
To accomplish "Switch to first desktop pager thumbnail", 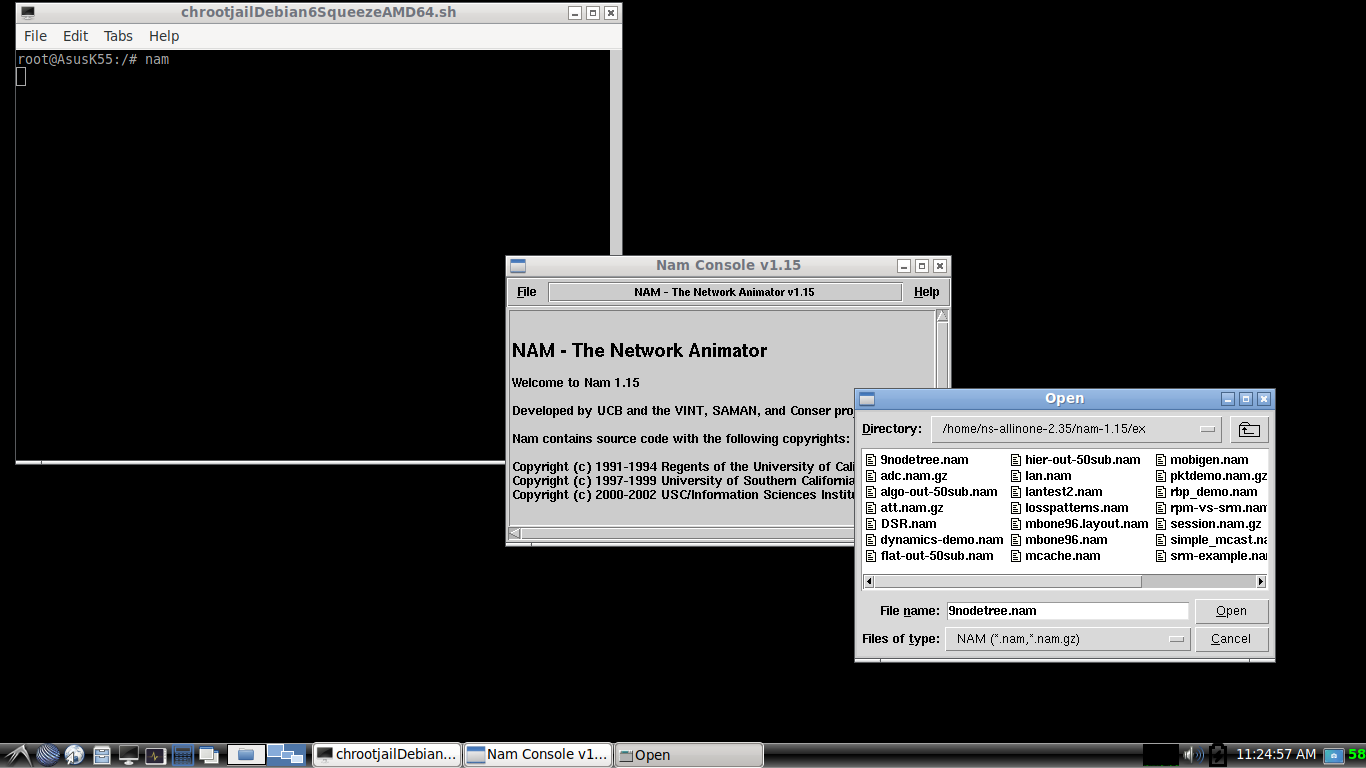I will pyautogui.click(x=246, y=755).
